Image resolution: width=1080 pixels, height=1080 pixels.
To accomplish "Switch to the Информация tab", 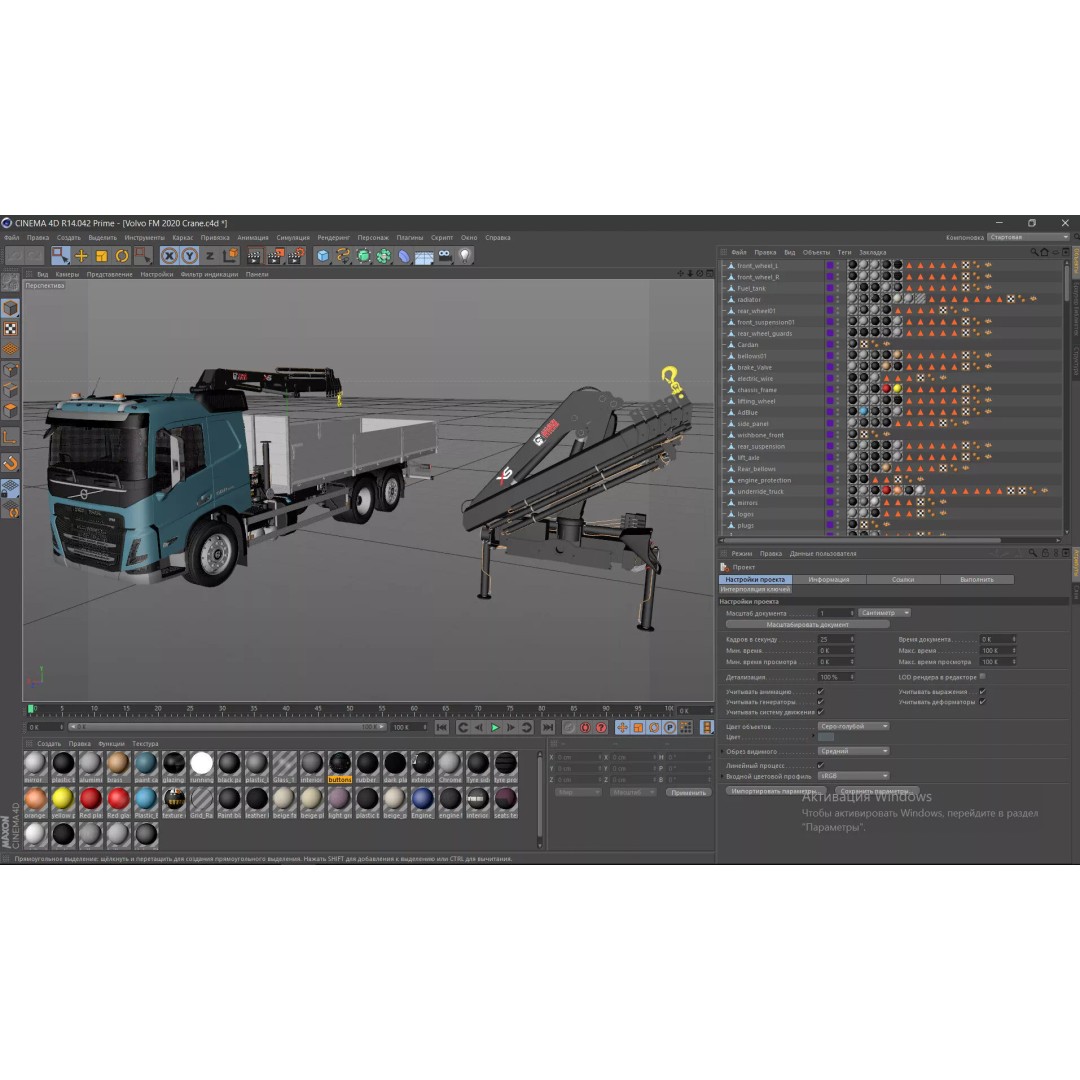I will coord(829,579).
